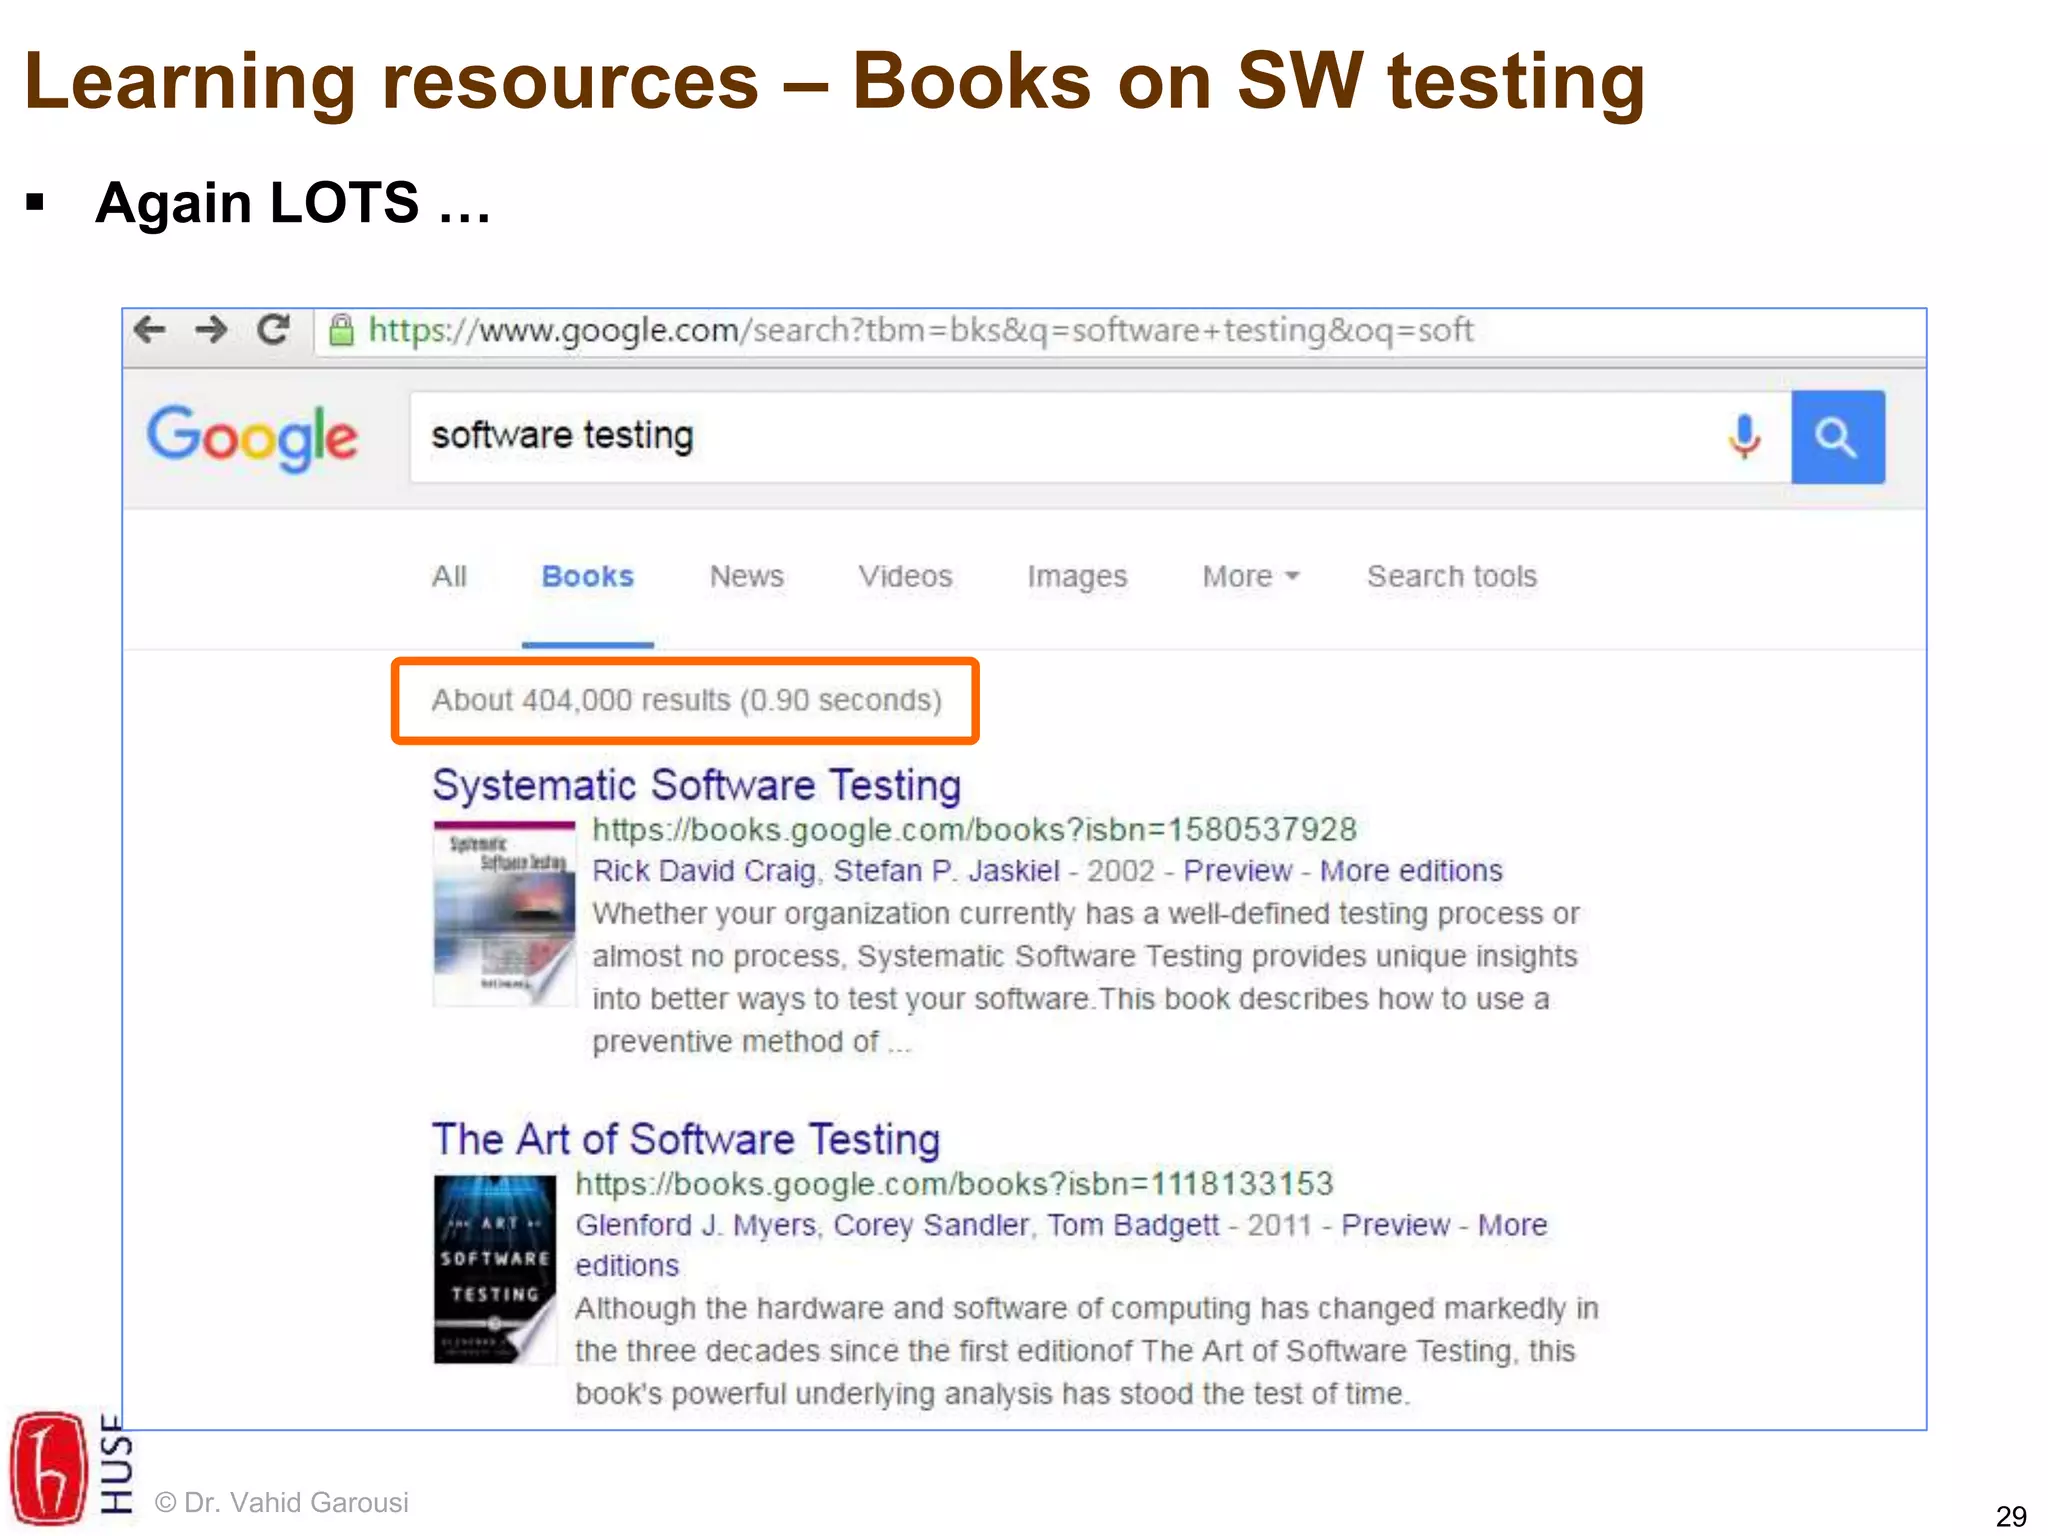This screenshot has width=2048, height=1536.
Task: Expand the More dropdown menu
Action: 1250,576
